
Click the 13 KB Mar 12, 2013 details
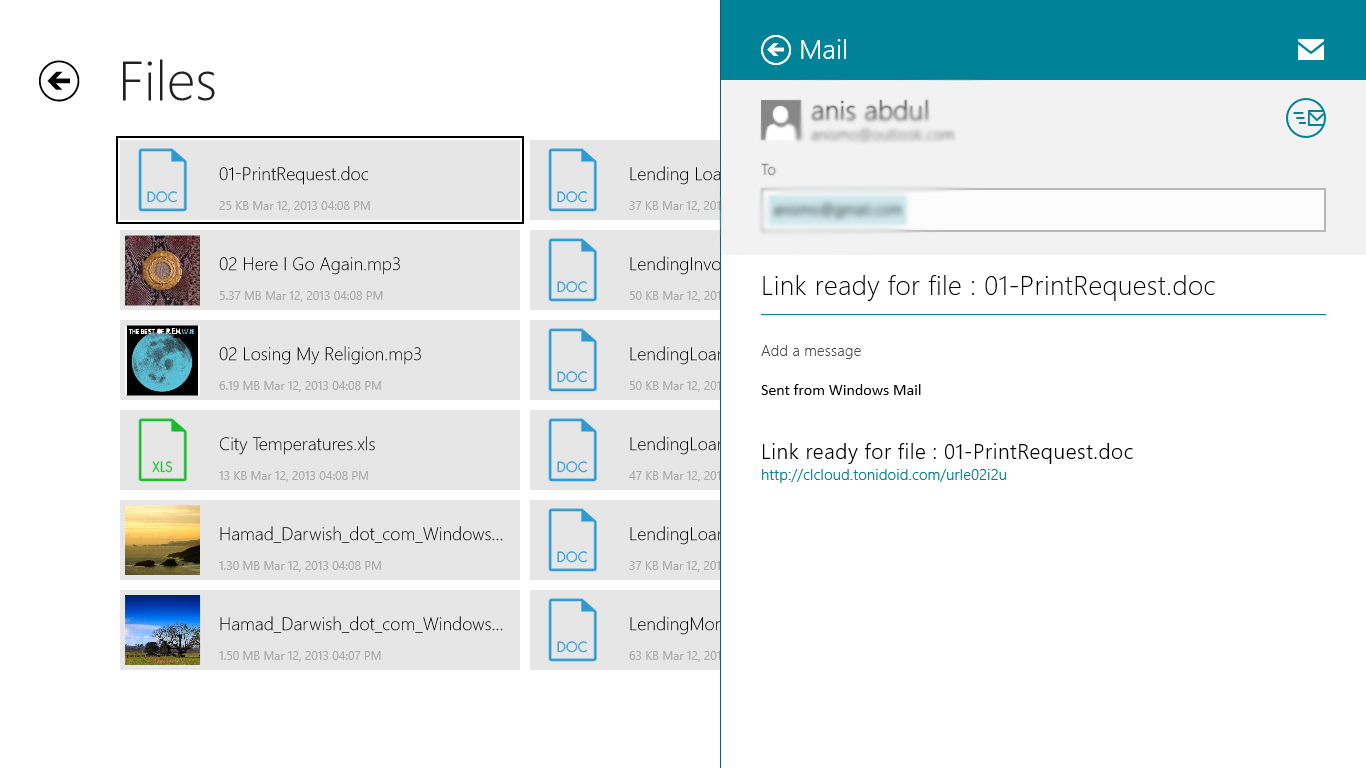pos(295,476)
